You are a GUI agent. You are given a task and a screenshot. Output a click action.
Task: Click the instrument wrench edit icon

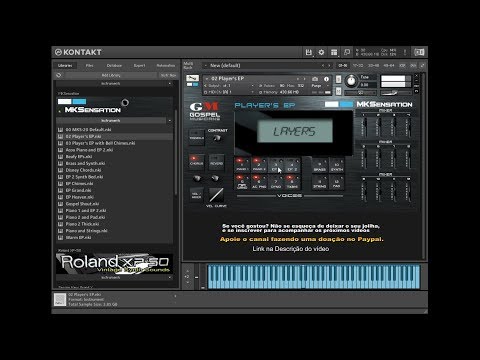click(x=192, y=78)
